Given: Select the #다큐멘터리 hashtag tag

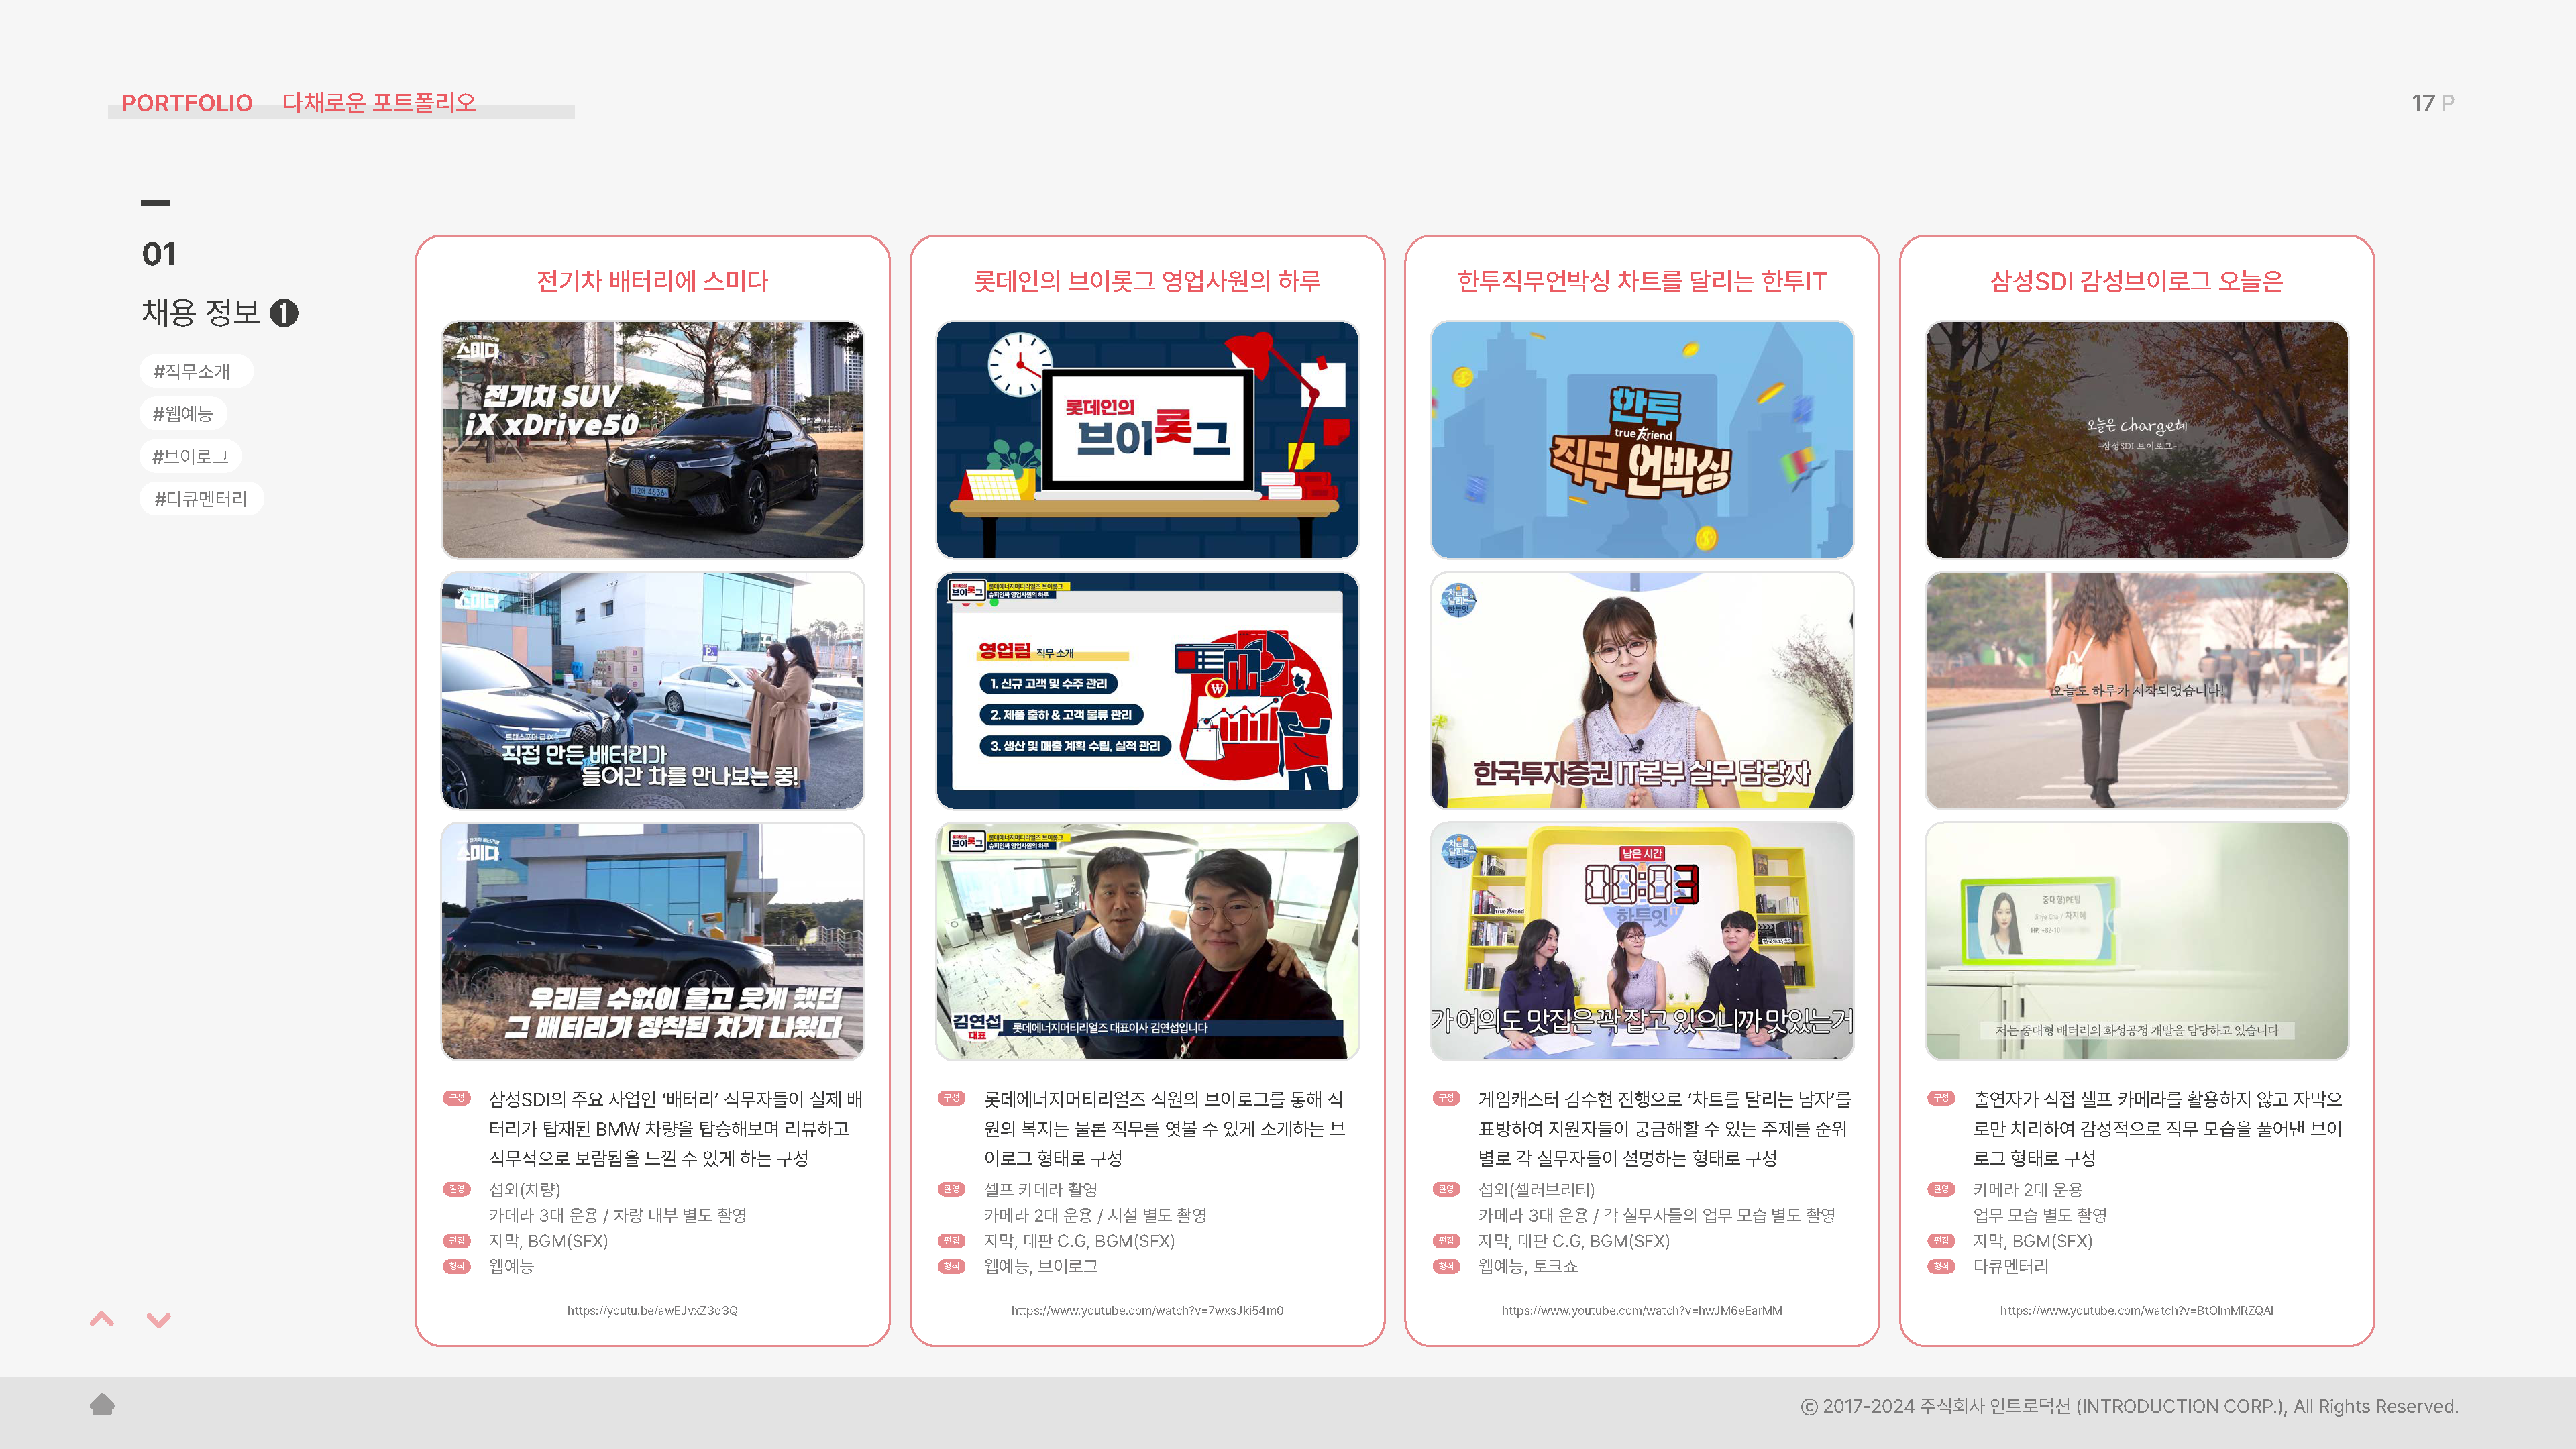Looking at the screenshot, I should 201,499.
